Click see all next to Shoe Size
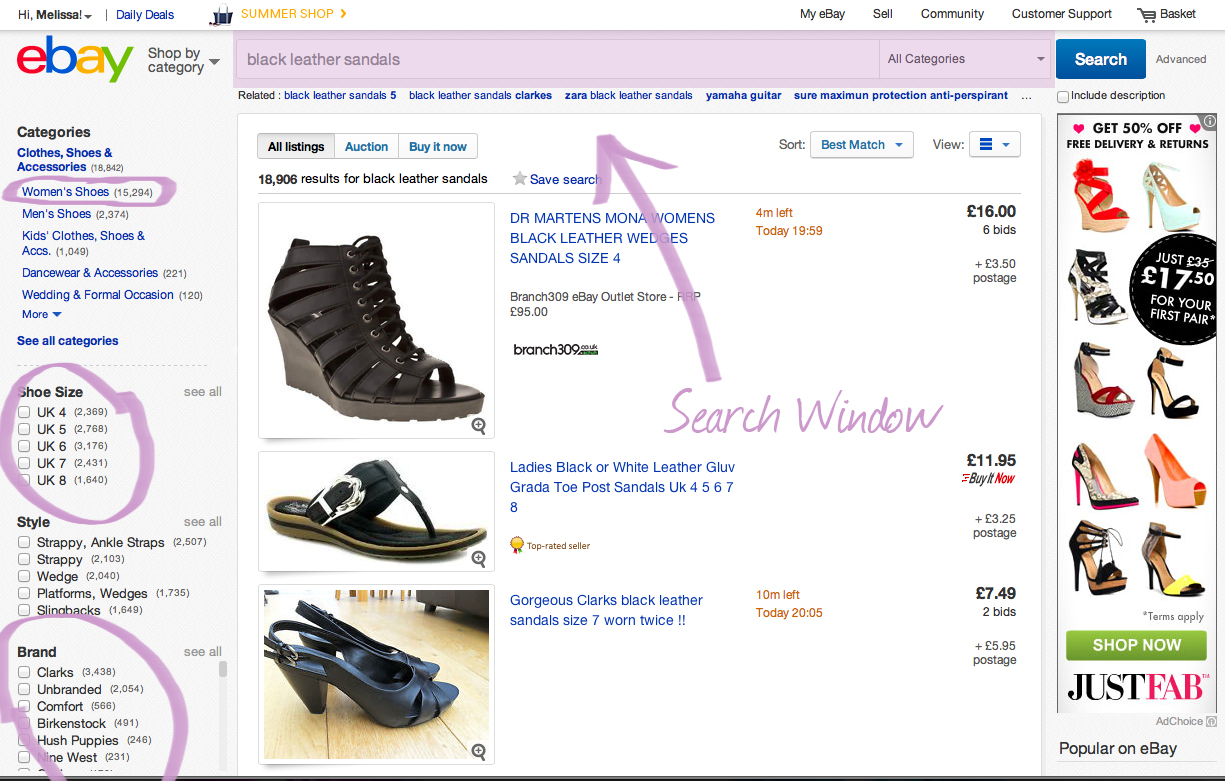 [x=202, y=392]
